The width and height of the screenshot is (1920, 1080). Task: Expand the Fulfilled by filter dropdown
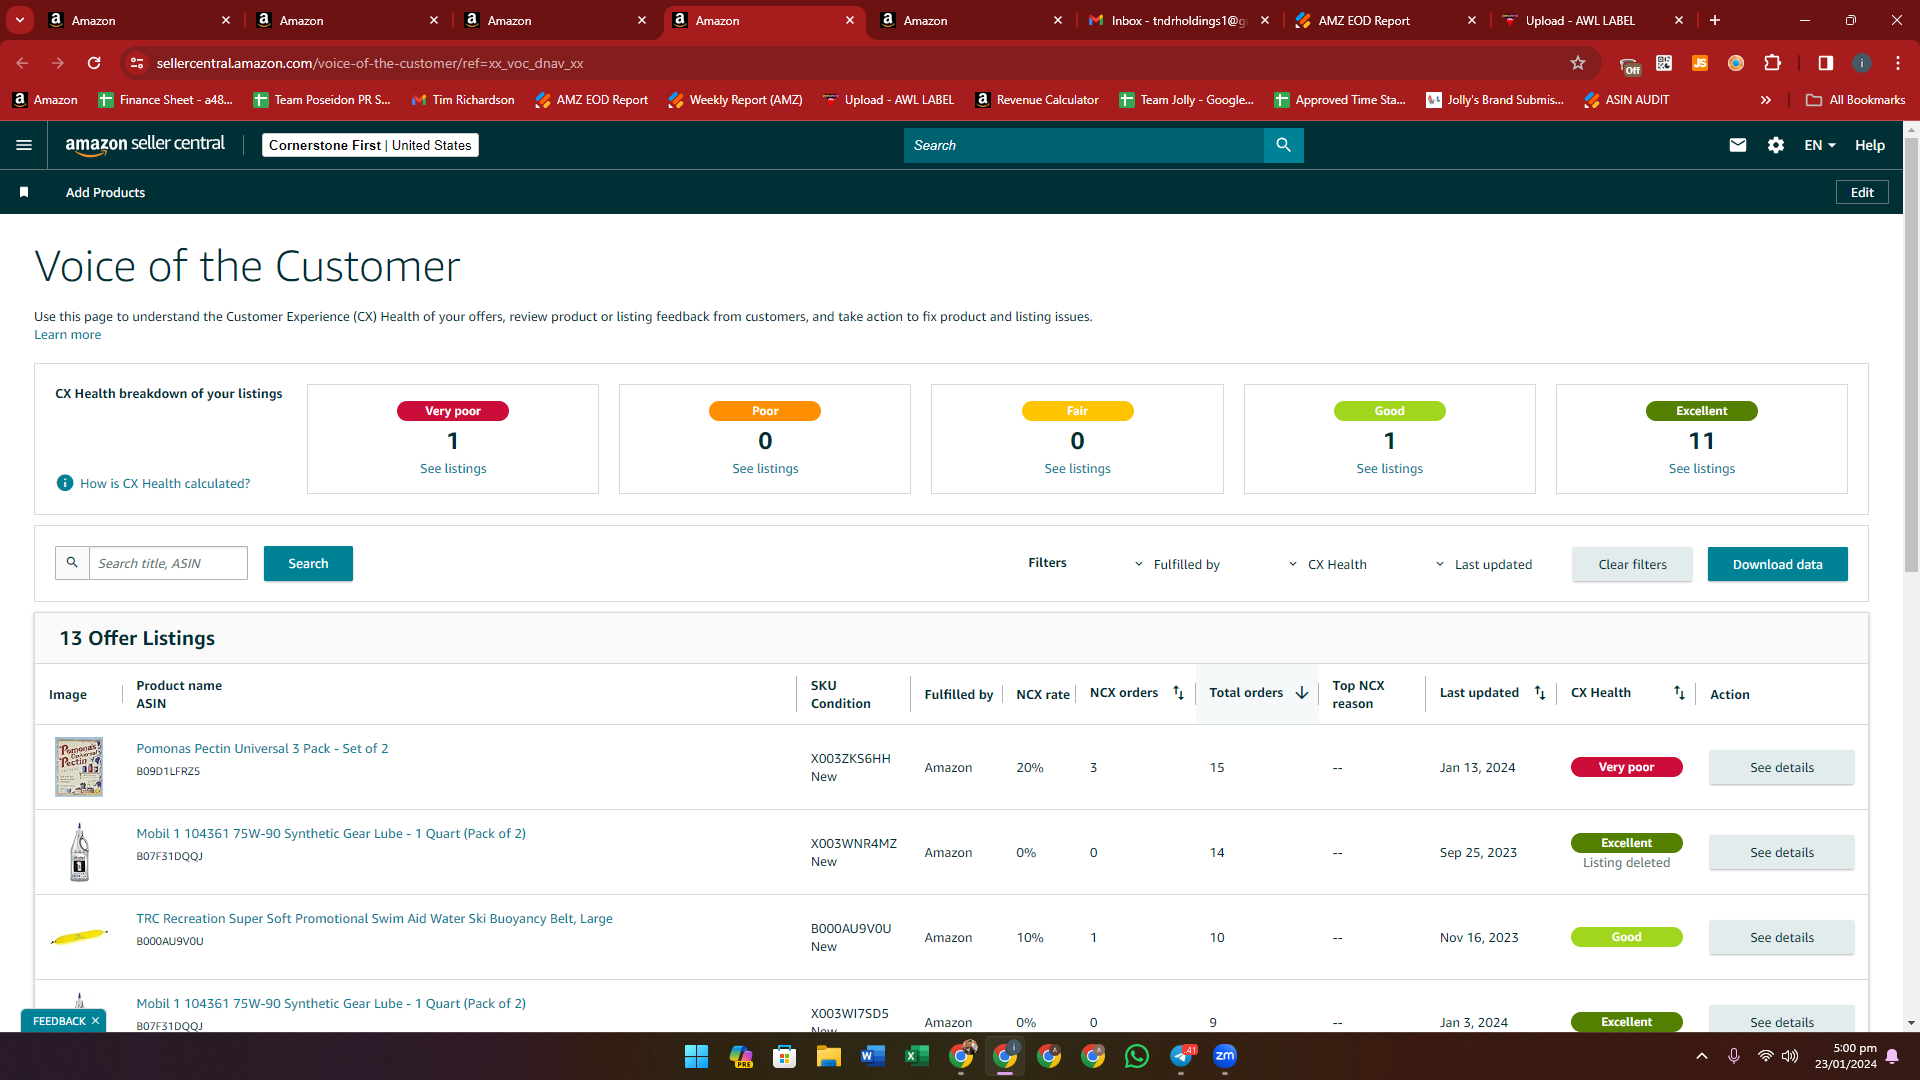[x=1177, y=564]
